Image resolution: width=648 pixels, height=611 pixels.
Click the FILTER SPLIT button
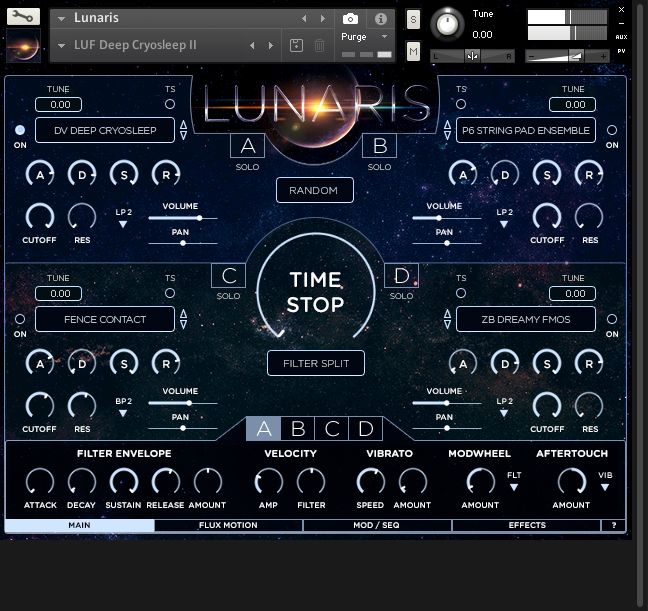[x=316, y=363]
